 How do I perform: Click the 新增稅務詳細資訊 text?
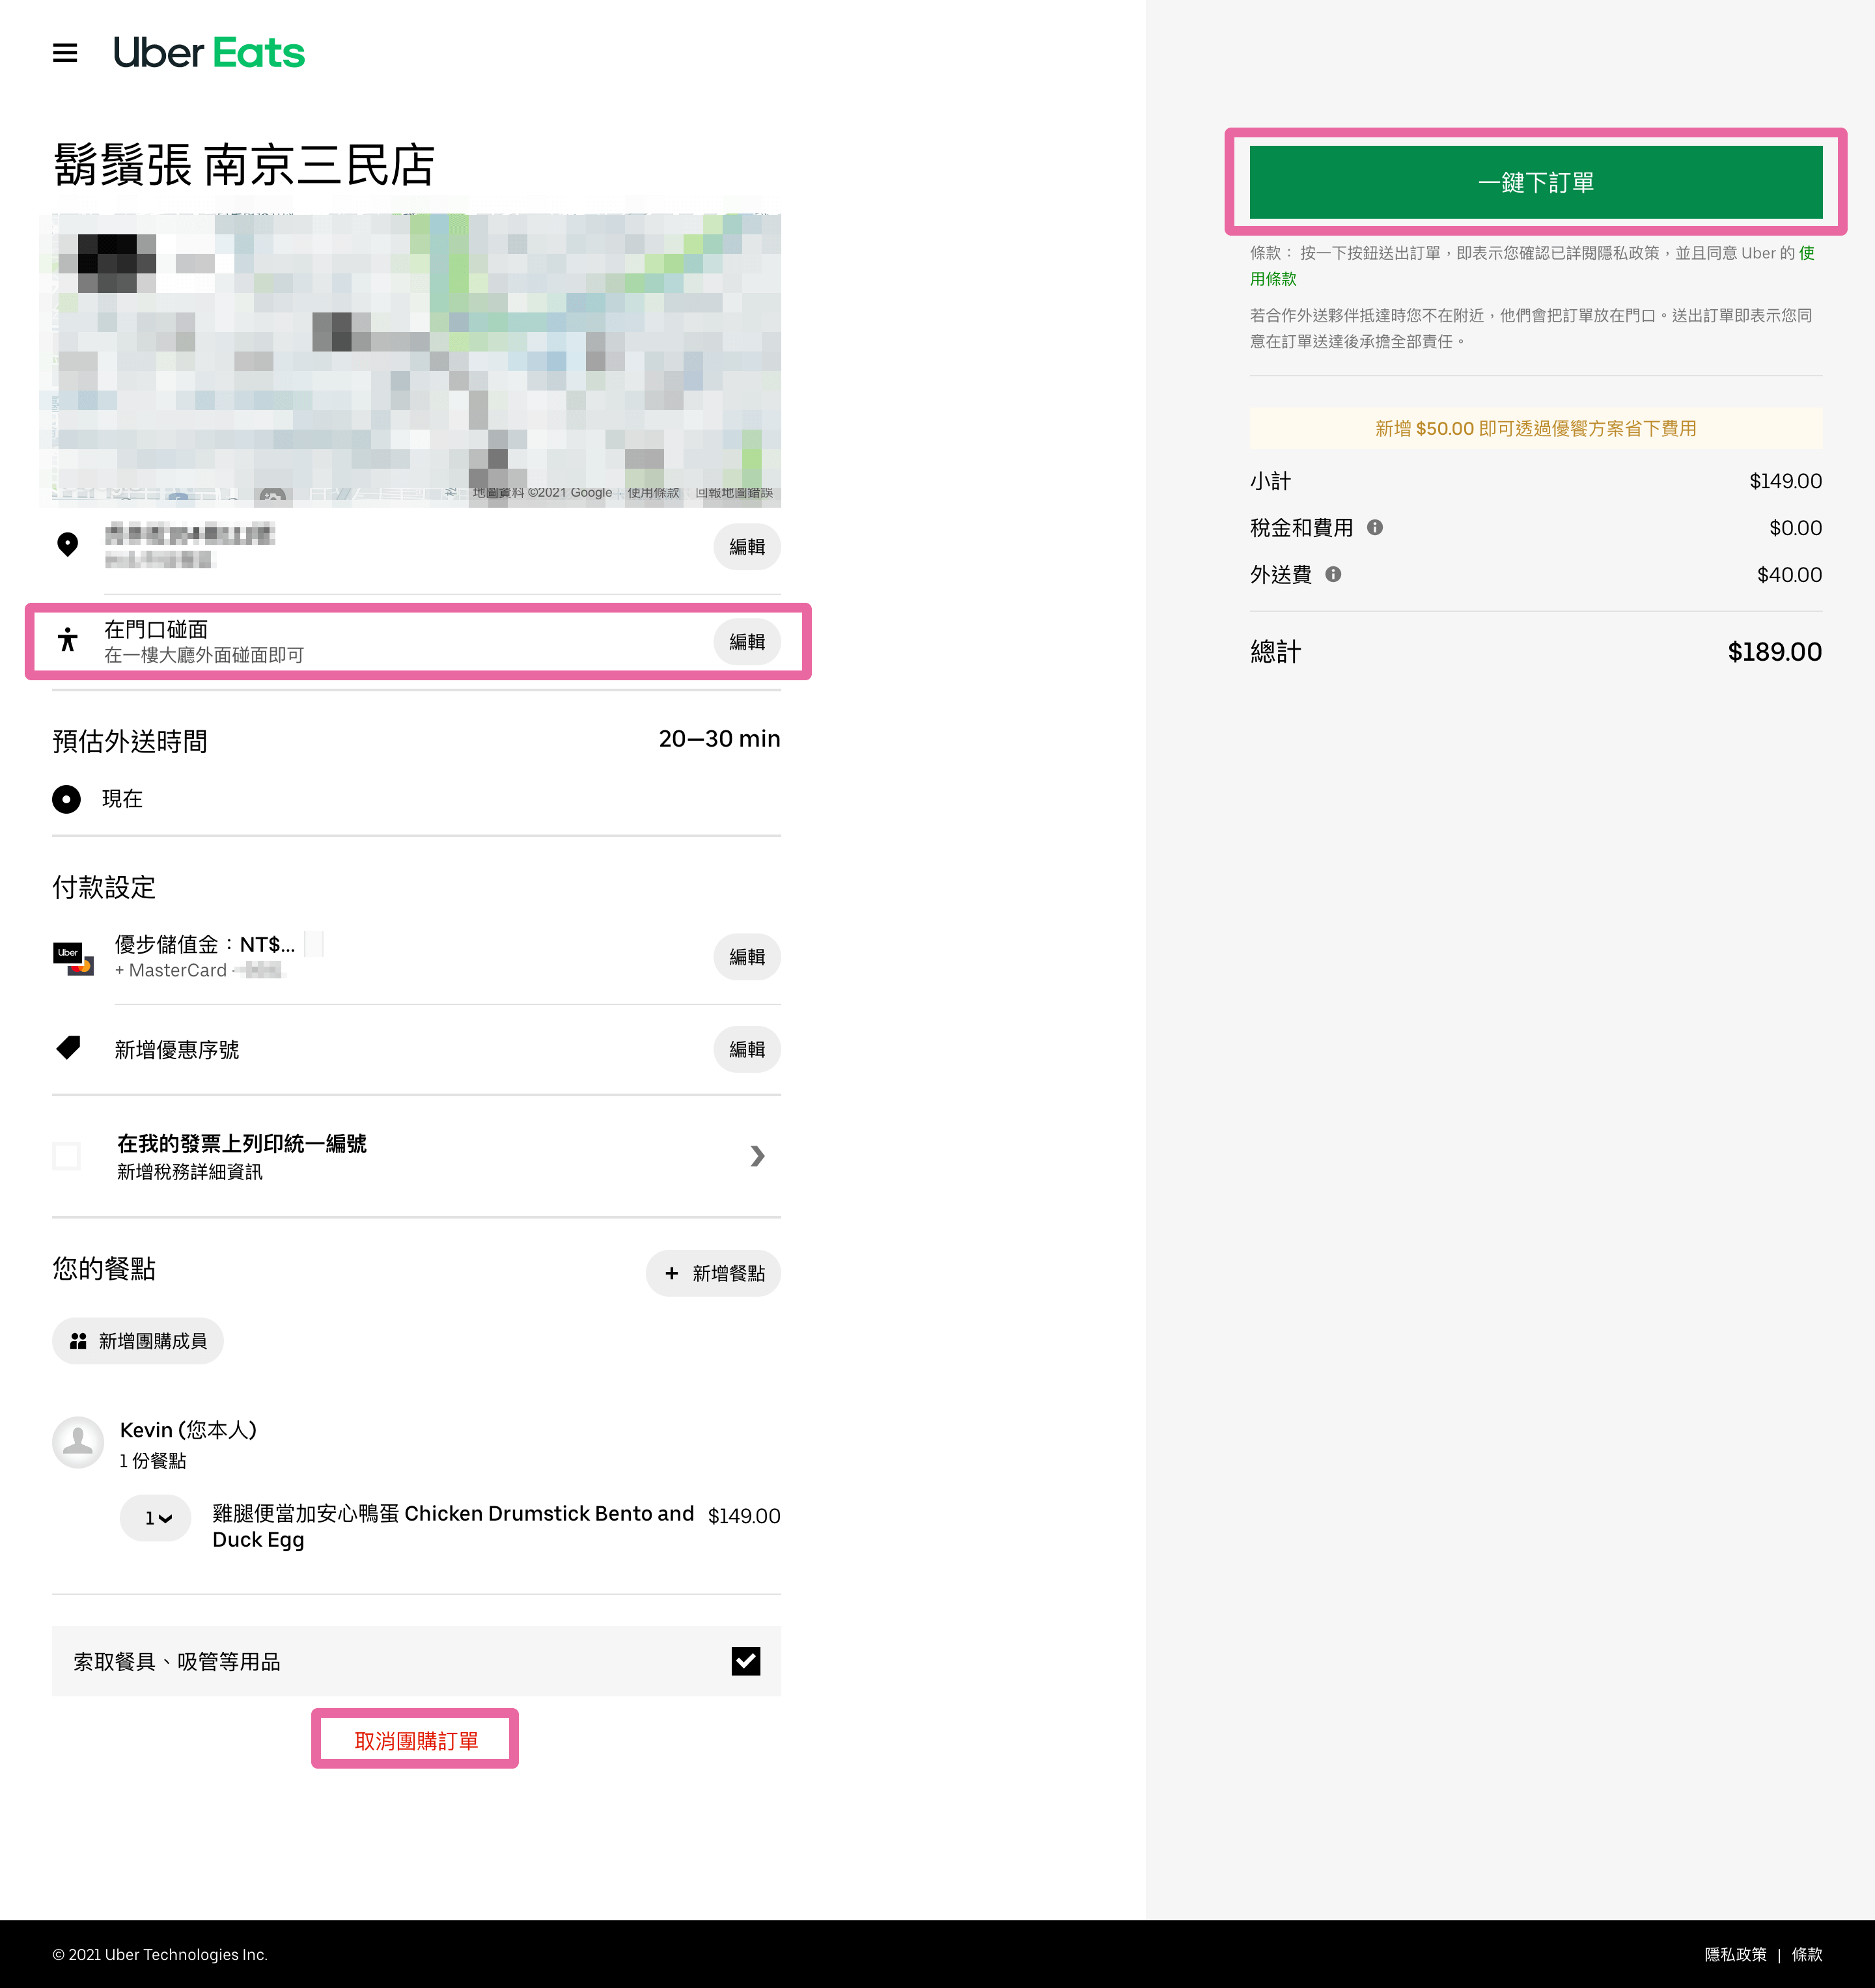pos(190,1171)
